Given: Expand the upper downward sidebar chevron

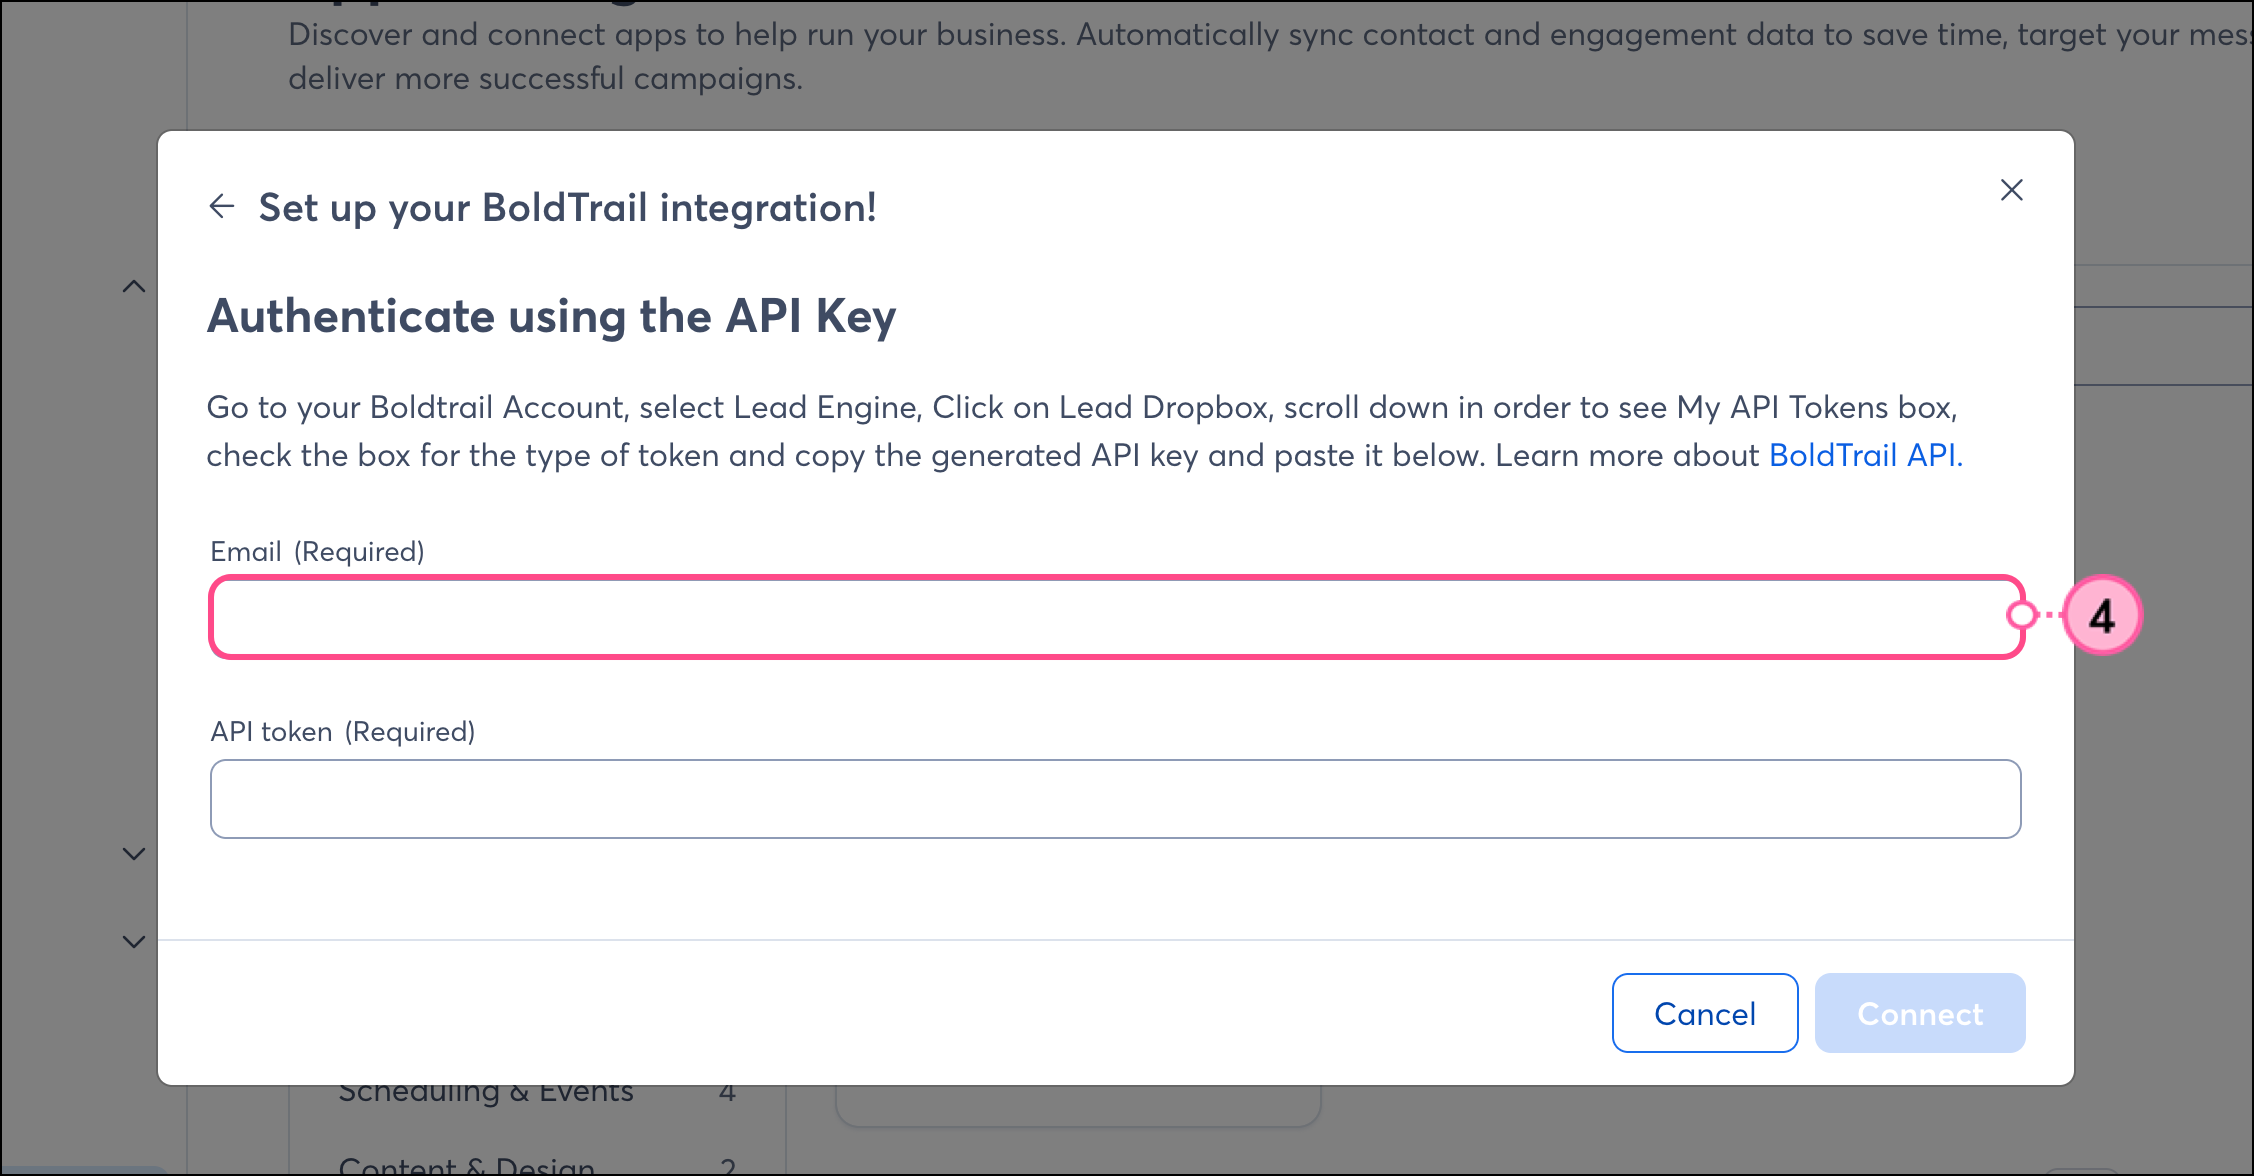Looking at the screenshot, I should coord(134,853).
